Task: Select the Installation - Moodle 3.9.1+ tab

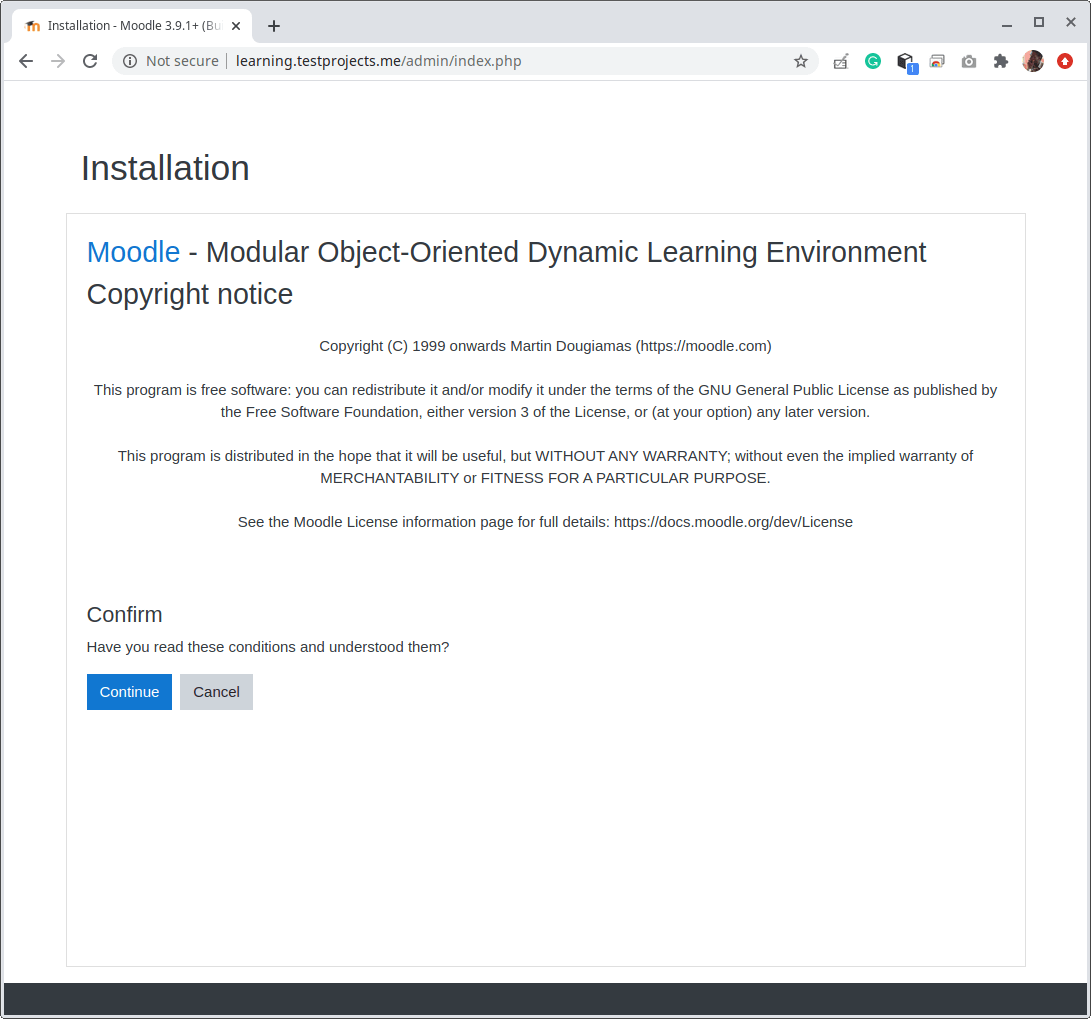Action: 132,26
